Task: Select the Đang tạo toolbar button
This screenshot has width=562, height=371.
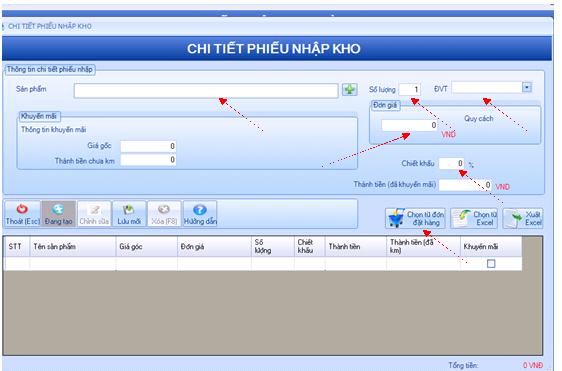Action: pos(58,214)
